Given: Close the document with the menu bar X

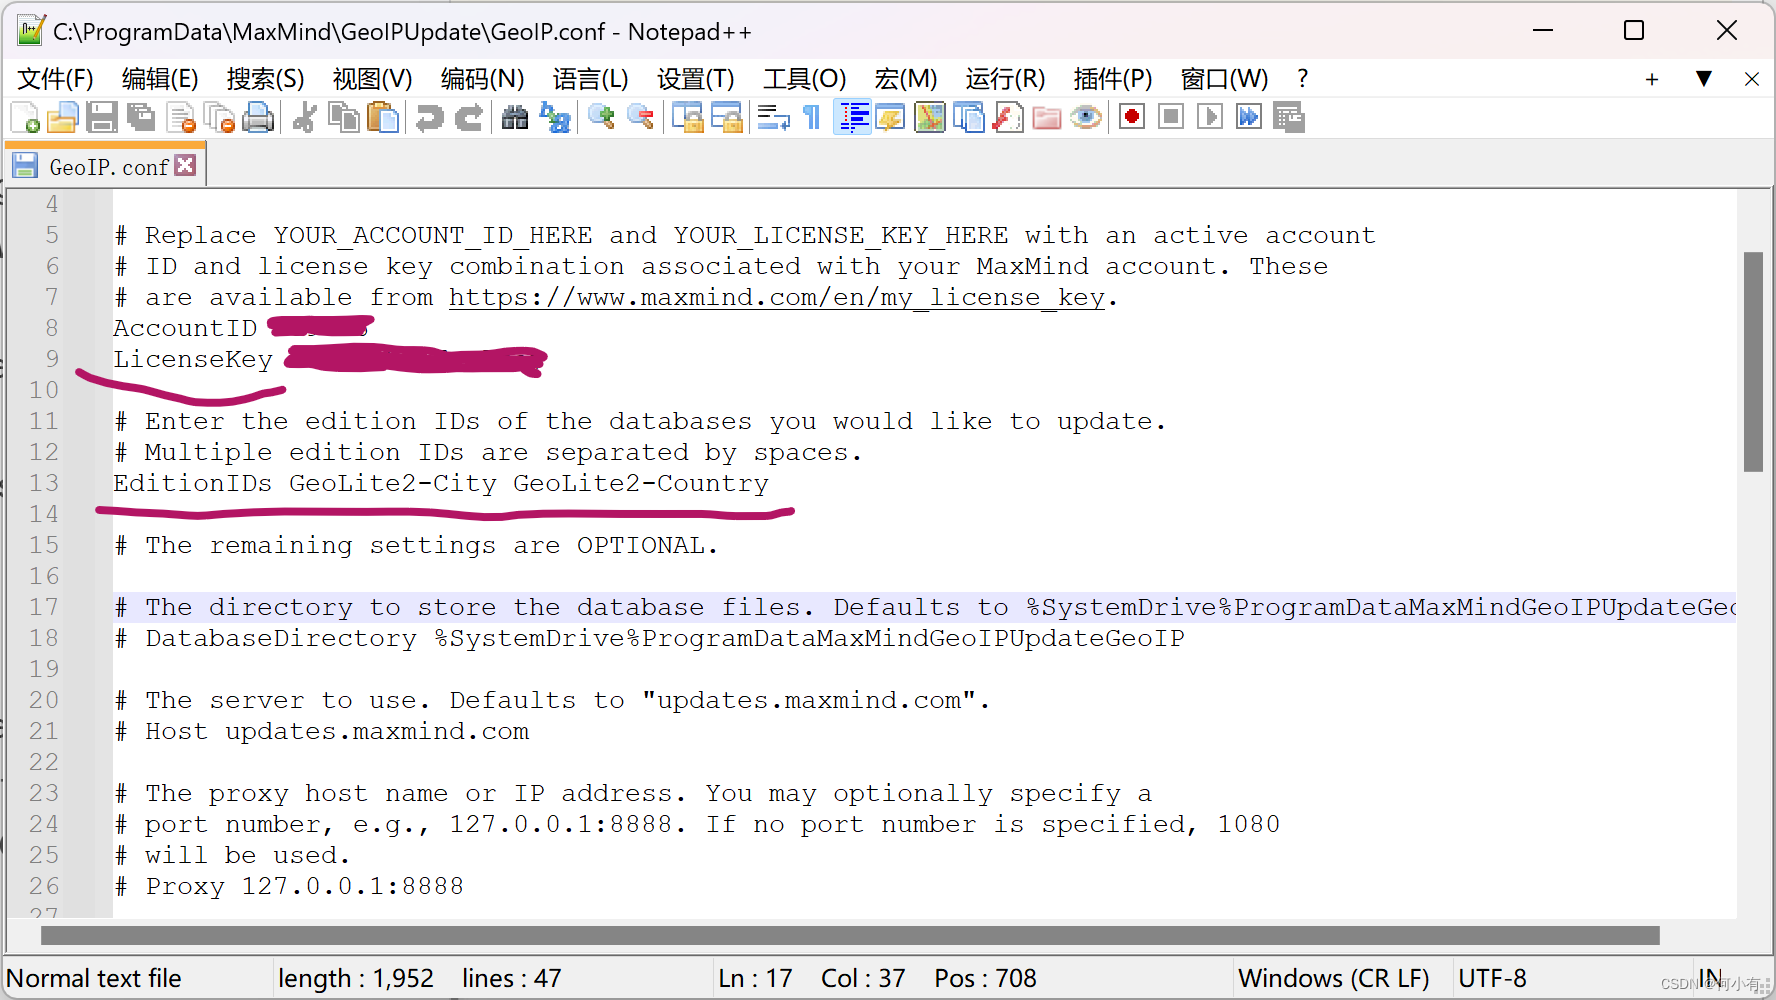Looking at the screenshot, I should (1752, 79).
